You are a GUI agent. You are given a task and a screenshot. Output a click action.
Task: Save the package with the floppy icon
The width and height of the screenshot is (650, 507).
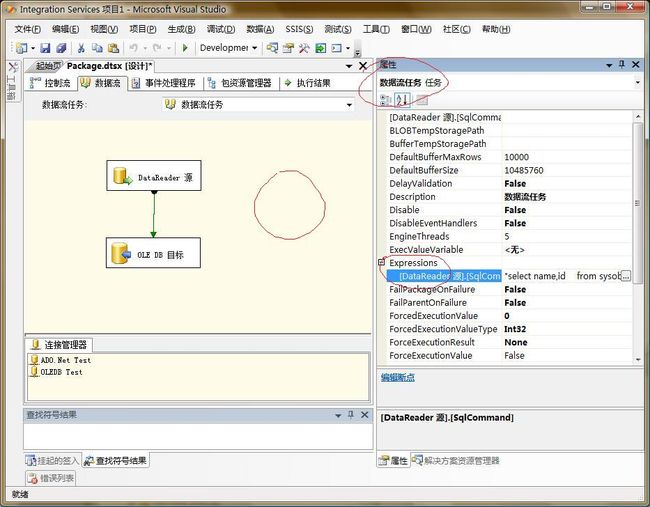[x=45, y=48]
